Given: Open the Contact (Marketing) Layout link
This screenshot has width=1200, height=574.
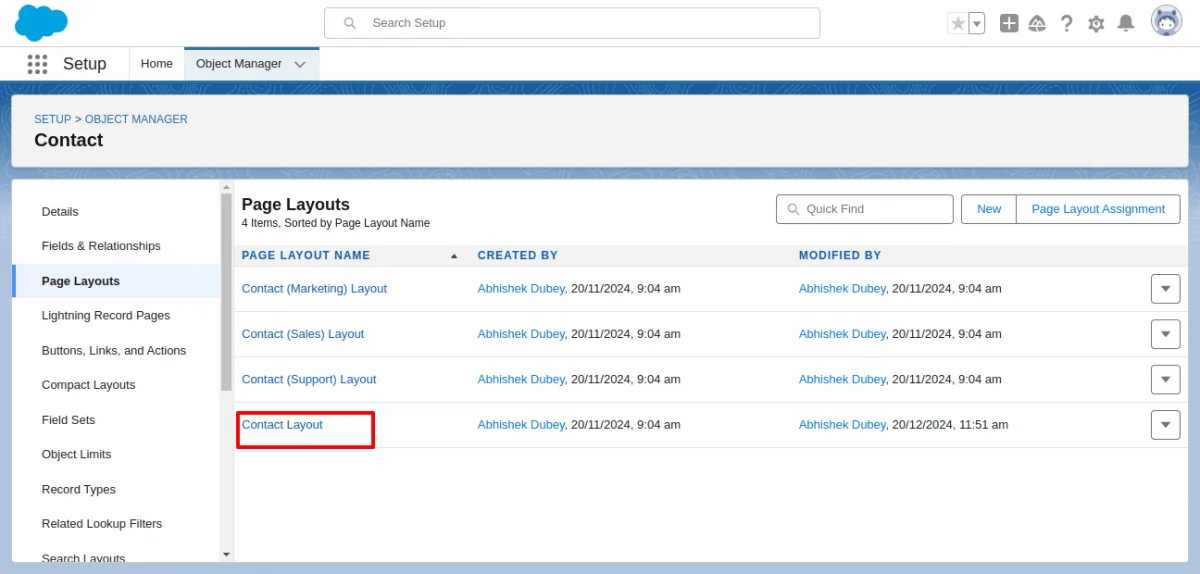Looking at the screenshot, I should pos(314,289).
